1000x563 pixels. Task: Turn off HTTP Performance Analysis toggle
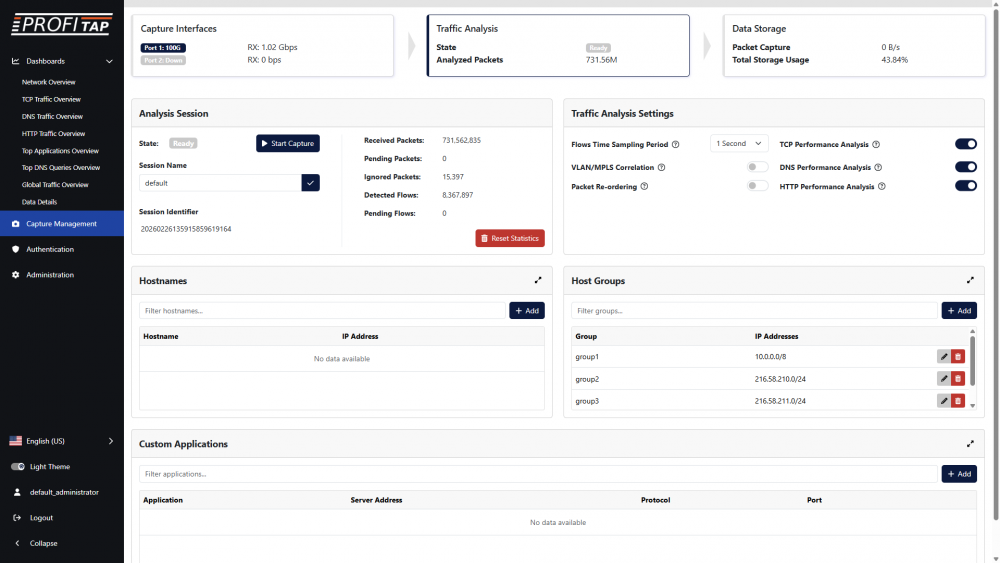click(x=965, y=186)
